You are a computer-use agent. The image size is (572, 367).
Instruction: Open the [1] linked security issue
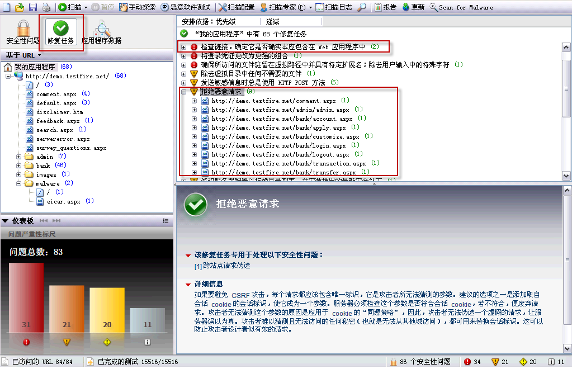(222, 266)
